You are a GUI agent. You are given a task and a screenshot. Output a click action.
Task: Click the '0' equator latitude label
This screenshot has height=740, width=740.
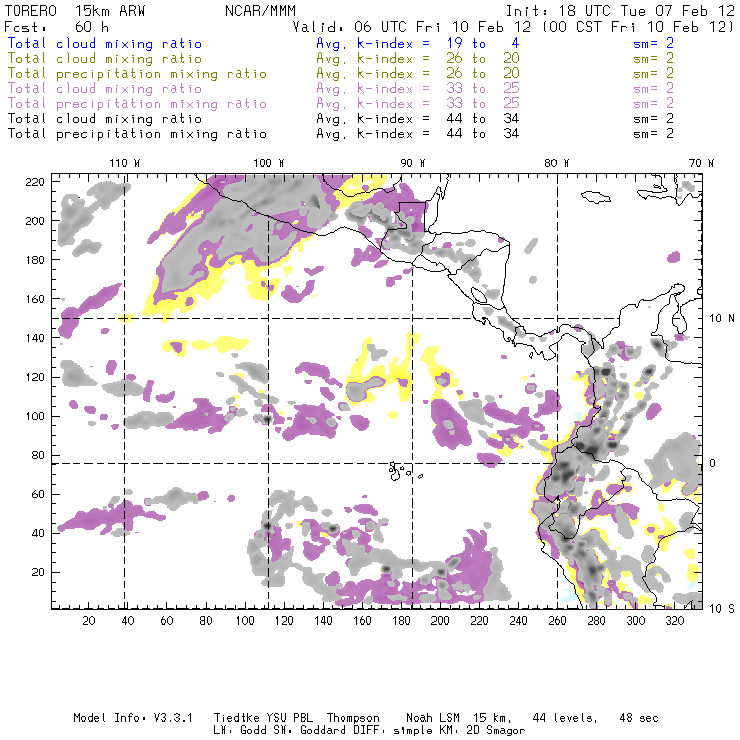coord(712,463)
